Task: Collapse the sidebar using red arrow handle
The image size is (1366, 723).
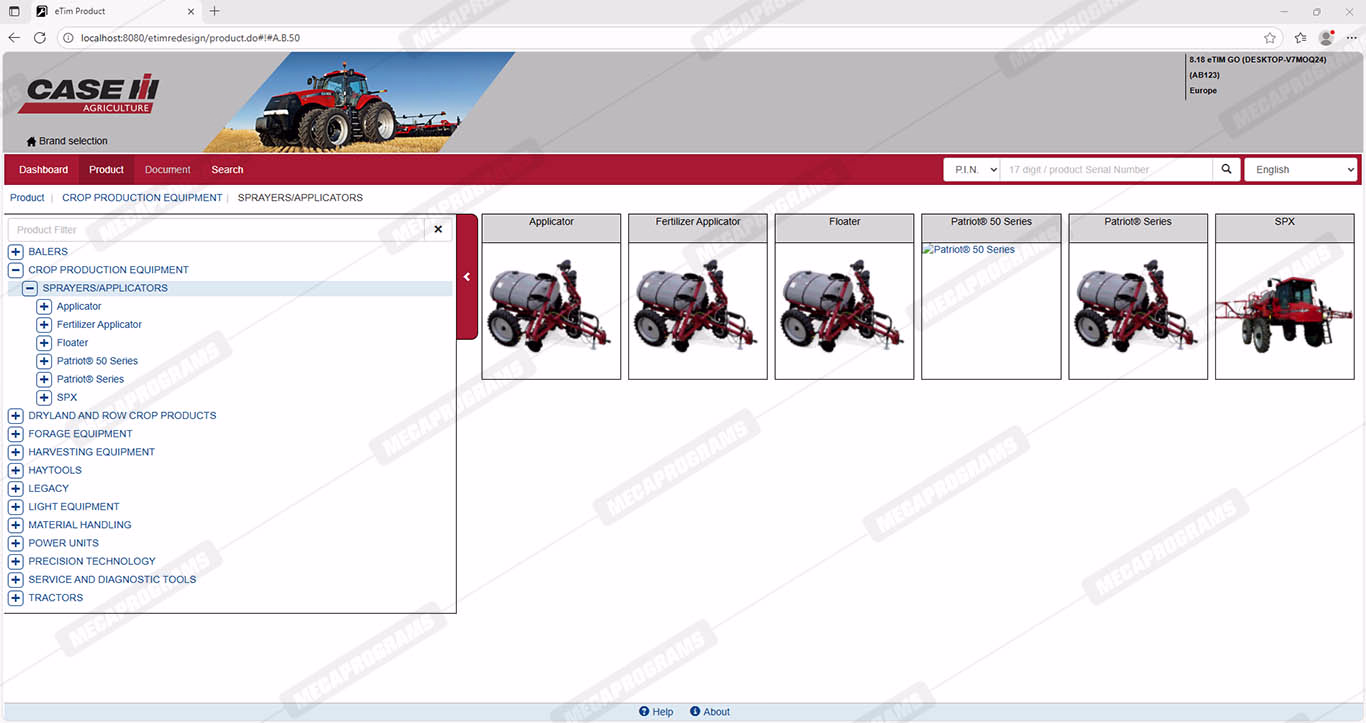Action: click(x=467, y=277)
